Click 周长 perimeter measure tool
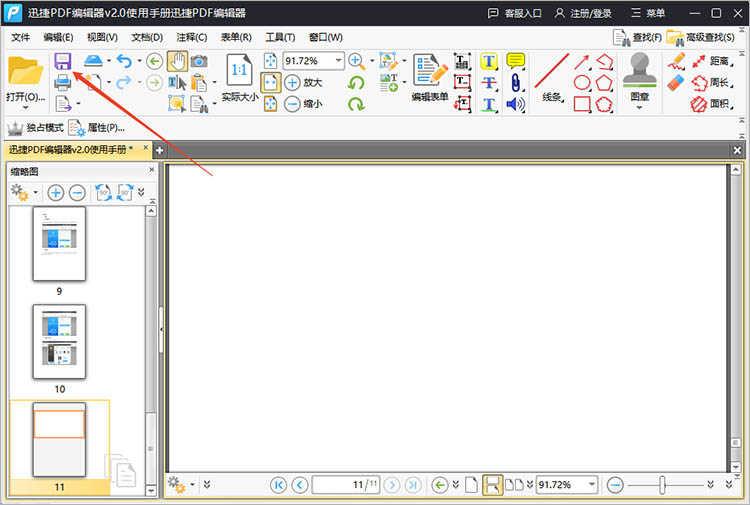Viewport: 750px width, 505px height. pyautogui.click(x=713, y=83)
